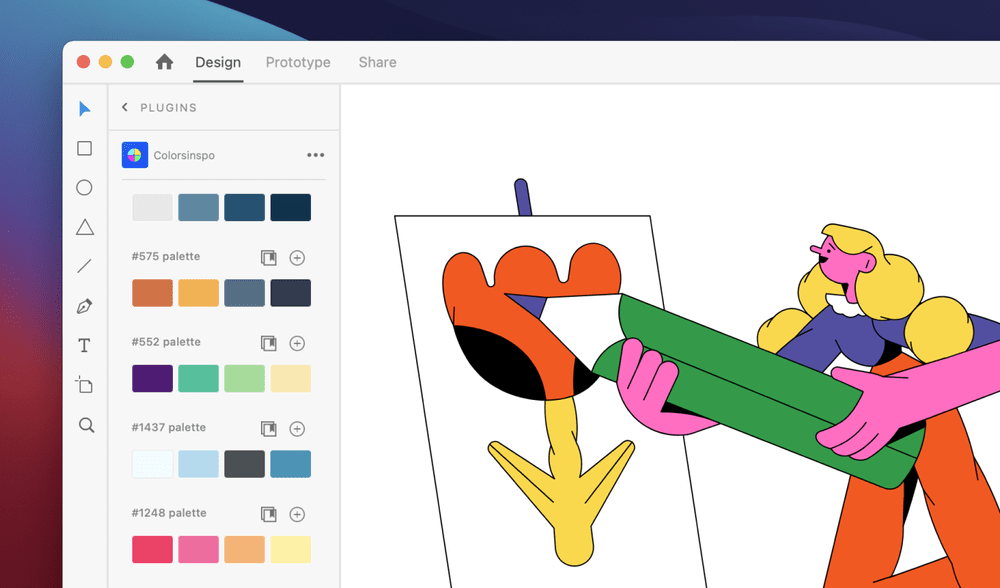Image resolution: width=1000 pixels, height=588 pixels.
Task: Open Colorsinspo plugin more options menu
Action: (315, 155)
